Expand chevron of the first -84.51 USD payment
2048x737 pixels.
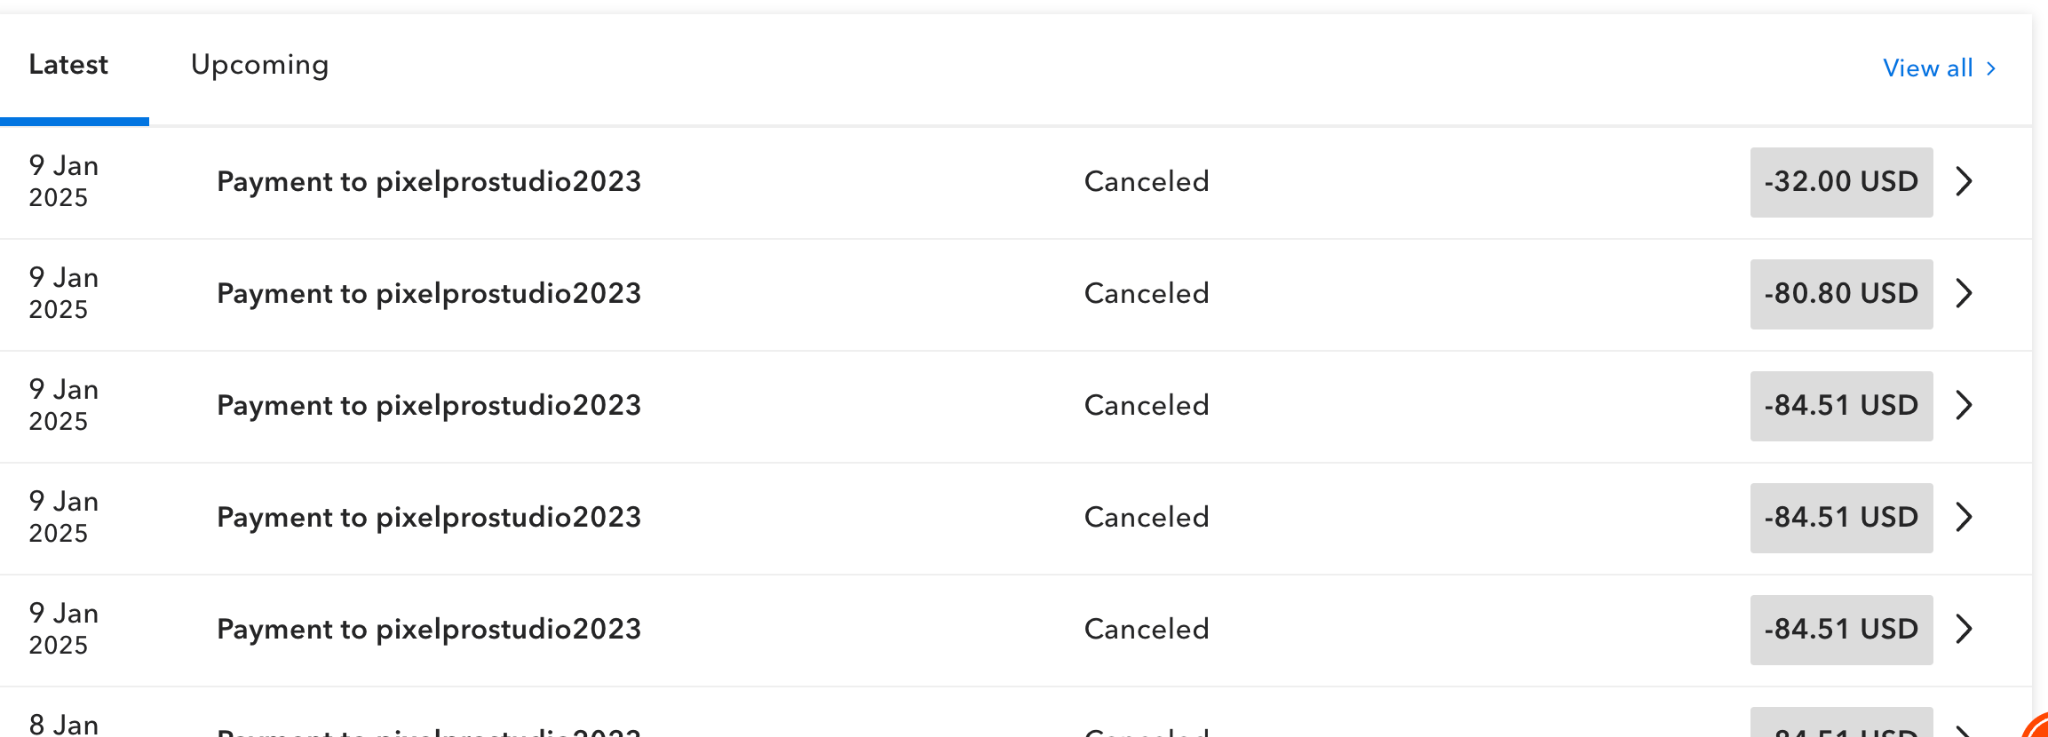(1964, 405)
